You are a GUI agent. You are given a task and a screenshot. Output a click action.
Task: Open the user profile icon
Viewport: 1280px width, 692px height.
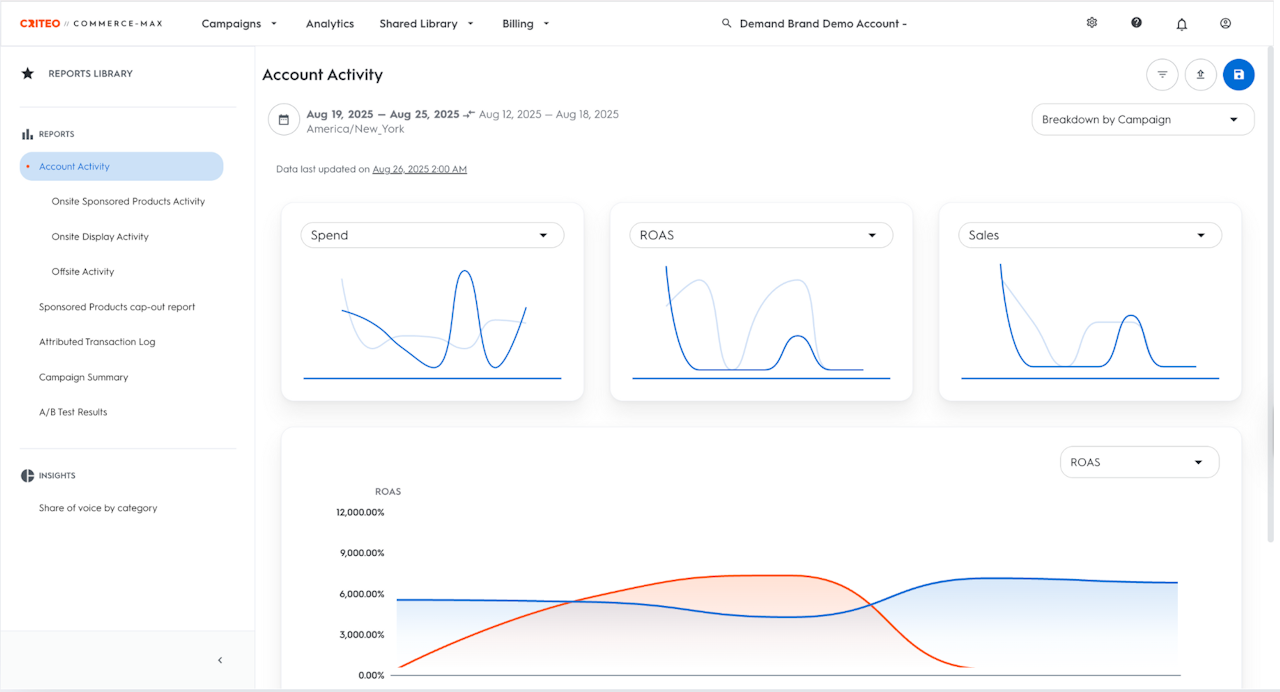point(1225,23)
